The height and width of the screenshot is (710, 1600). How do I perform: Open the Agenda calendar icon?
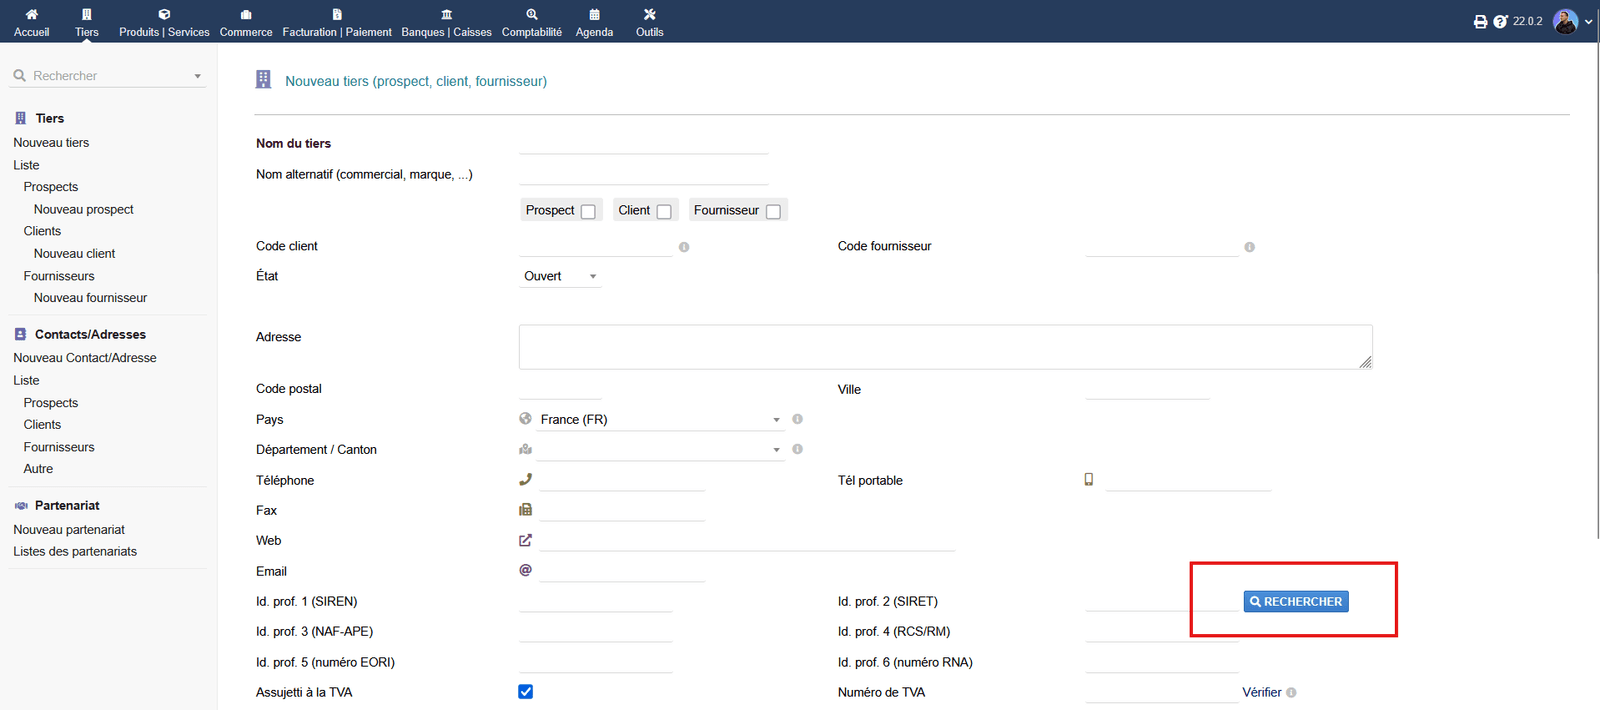[594, 14]
